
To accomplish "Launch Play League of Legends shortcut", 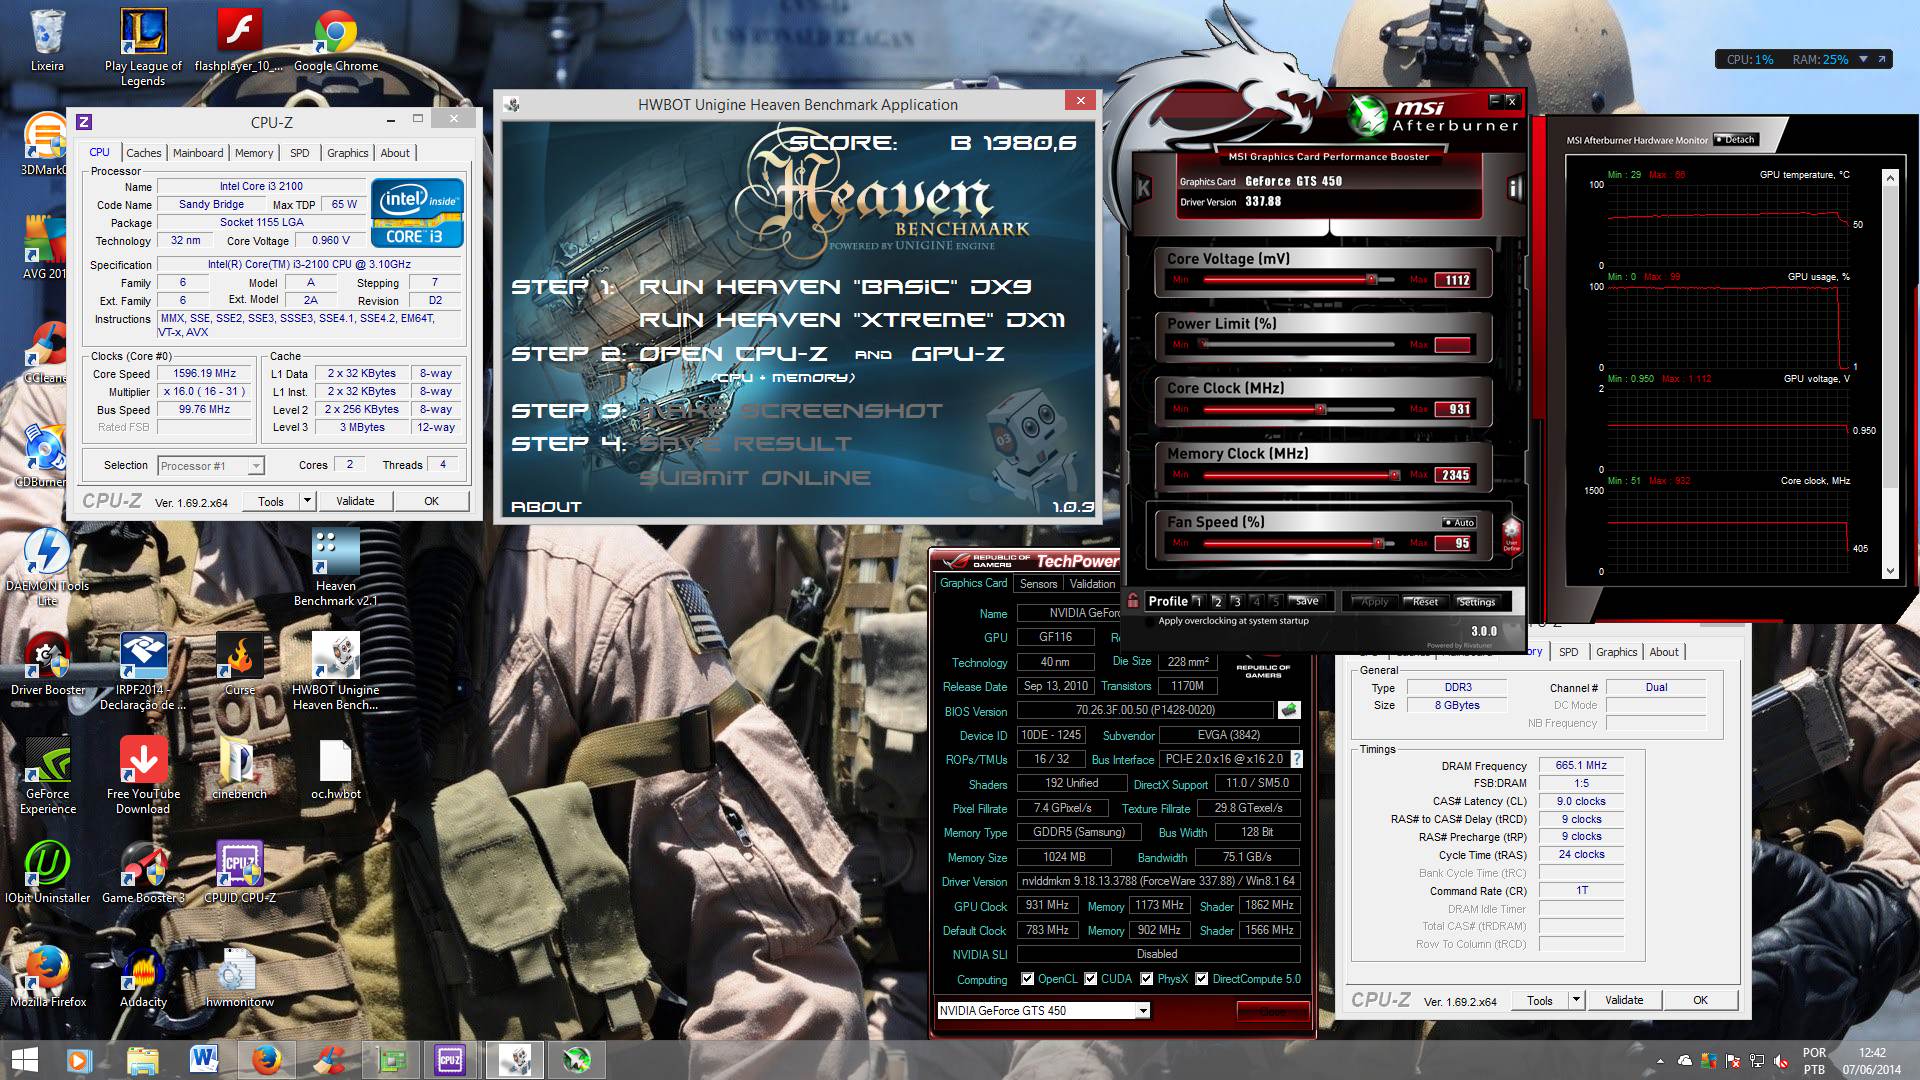I will [x=143, y=47].
